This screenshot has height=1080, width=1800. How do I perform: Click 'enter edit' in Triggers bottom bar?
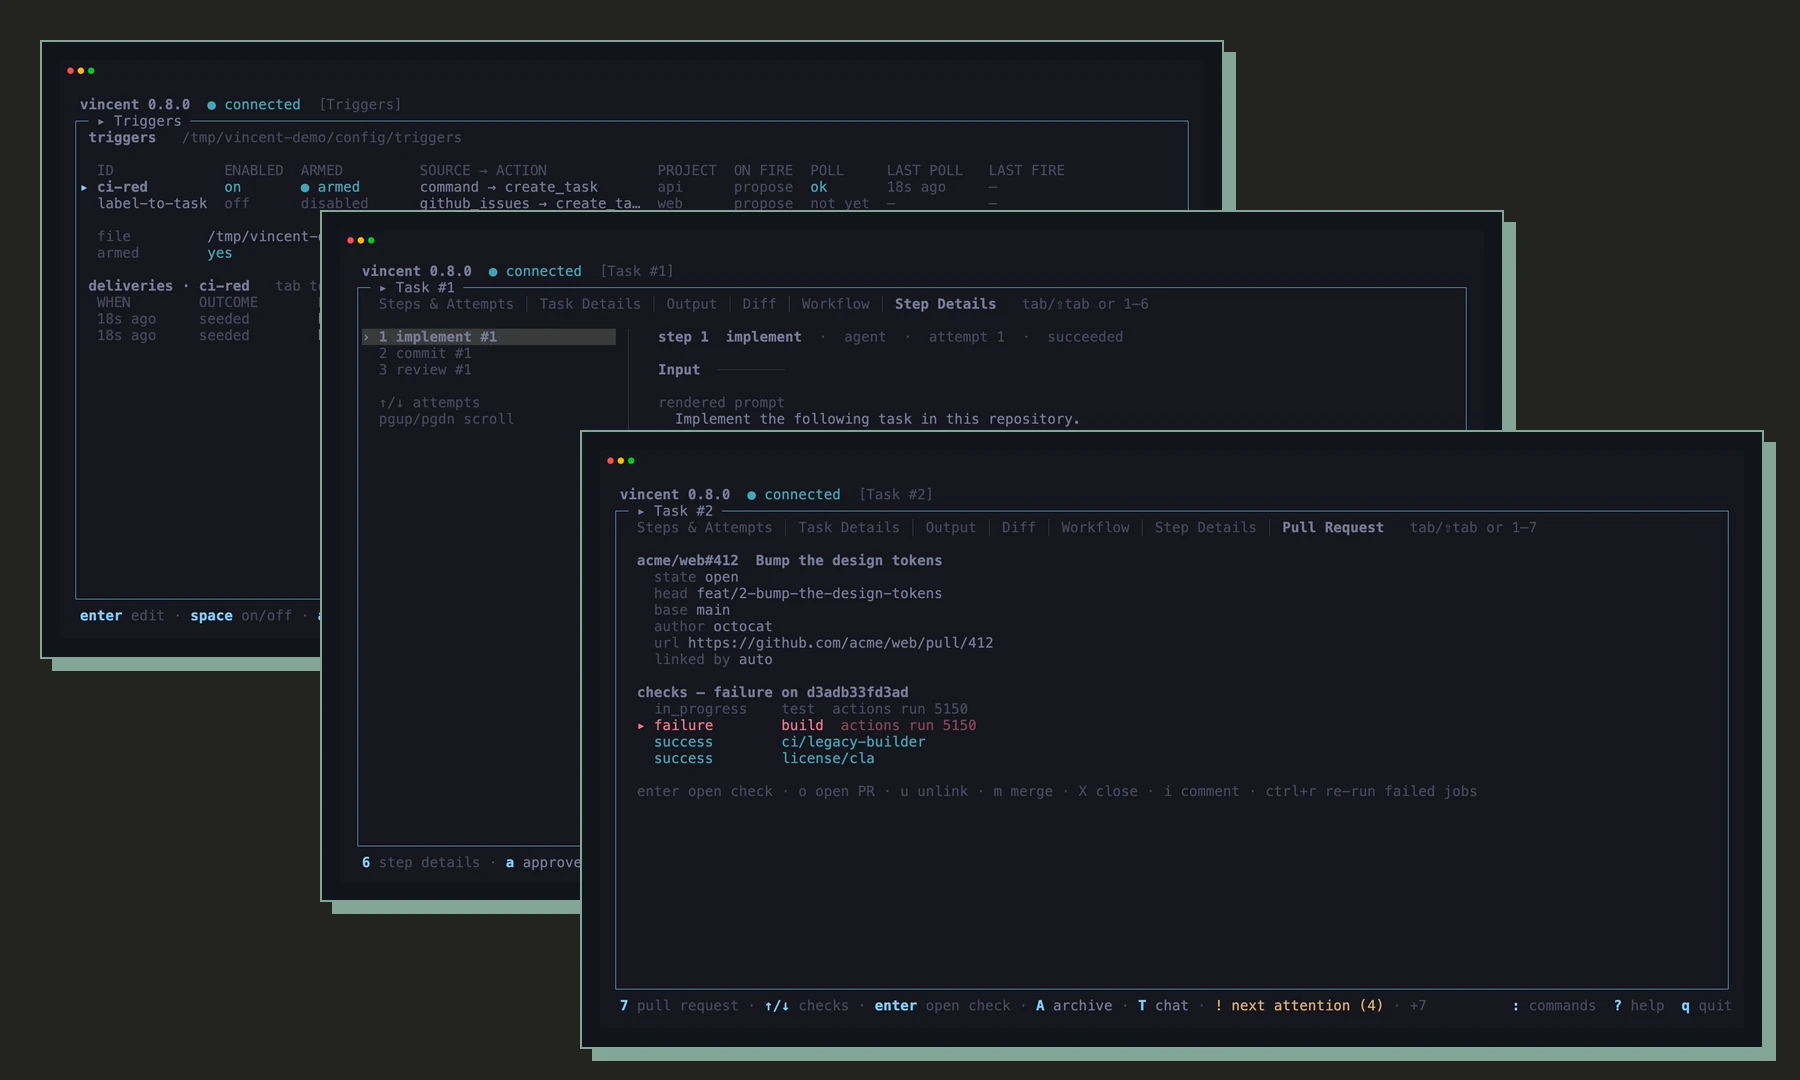(122, 615)
